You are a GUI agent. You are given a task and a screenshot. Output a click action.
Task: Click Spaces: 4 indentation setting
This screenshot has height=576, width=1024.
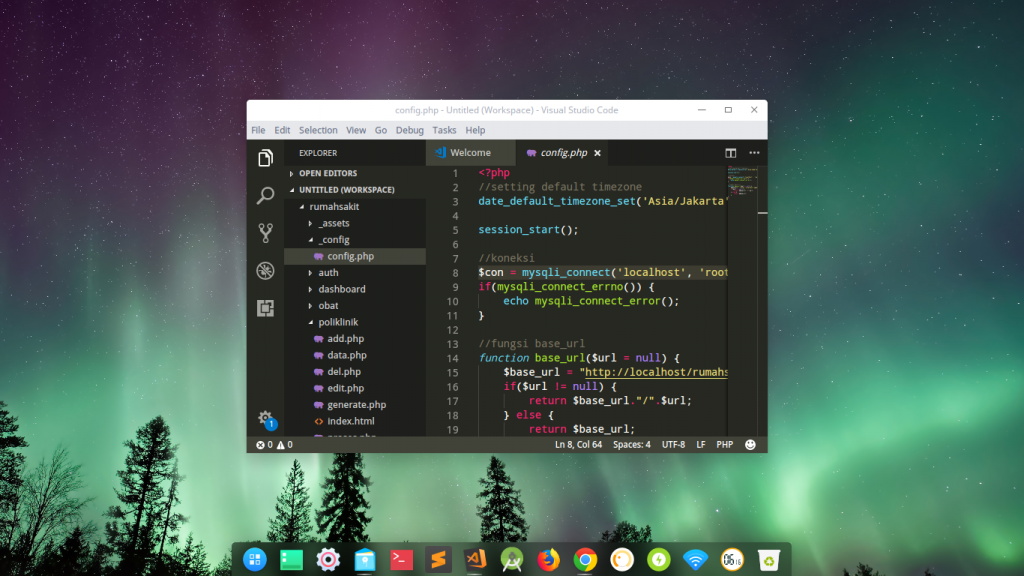(x=631, y=444)
